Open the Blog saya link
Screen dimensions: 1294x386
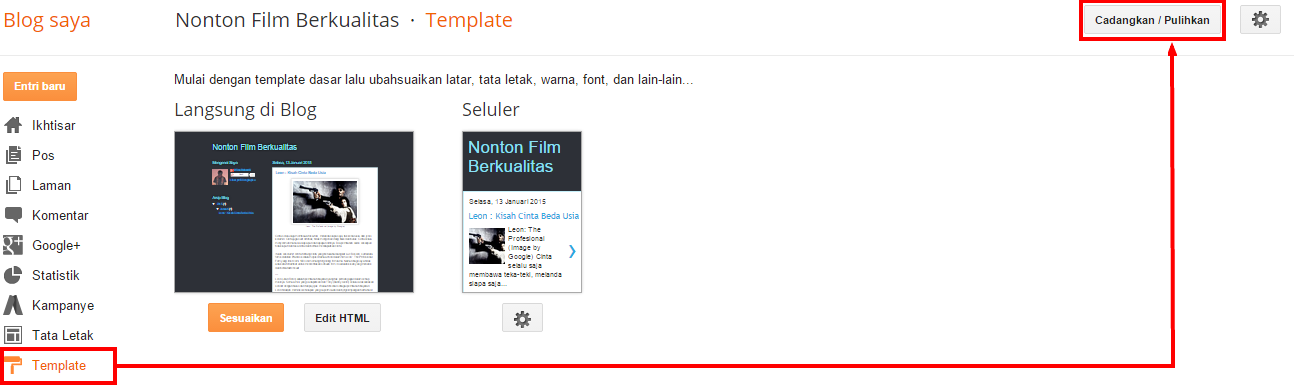[47, 20]
